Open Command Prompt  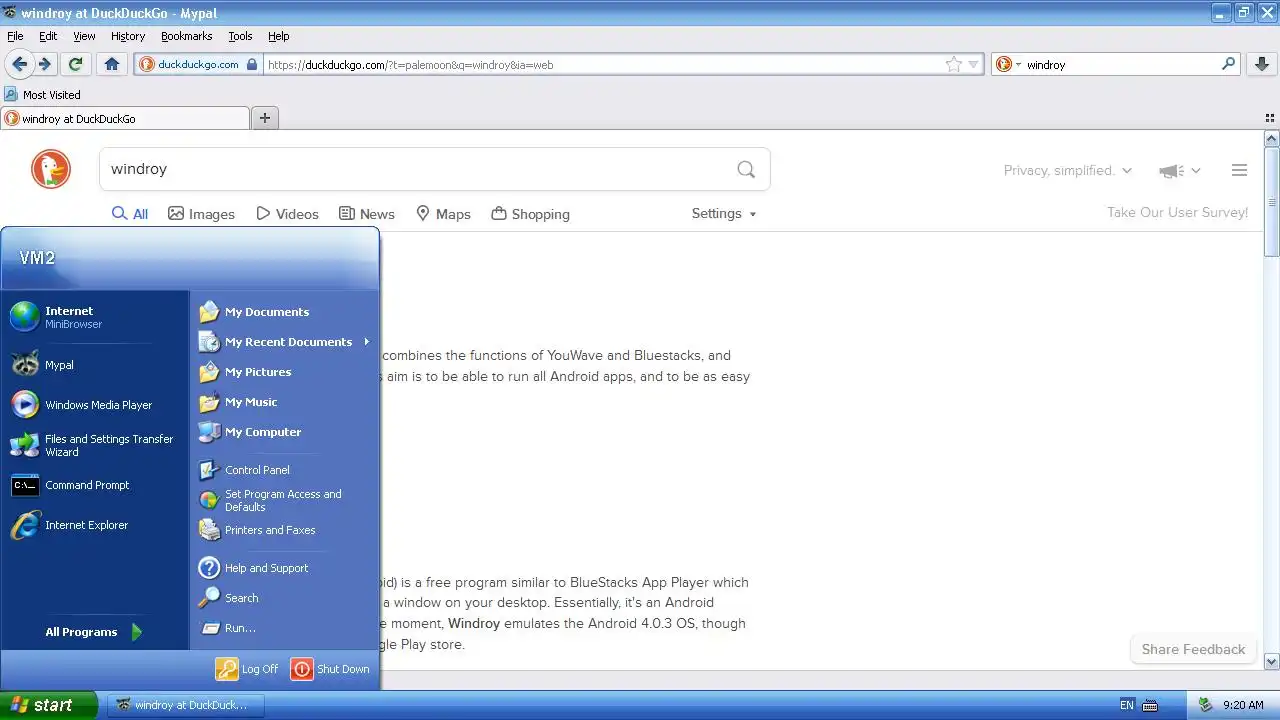95,485
